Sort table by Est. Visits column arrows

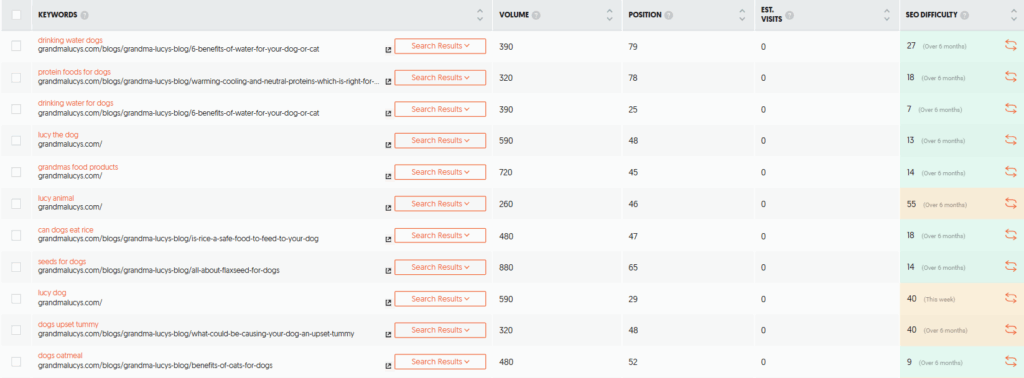(886, 15)
